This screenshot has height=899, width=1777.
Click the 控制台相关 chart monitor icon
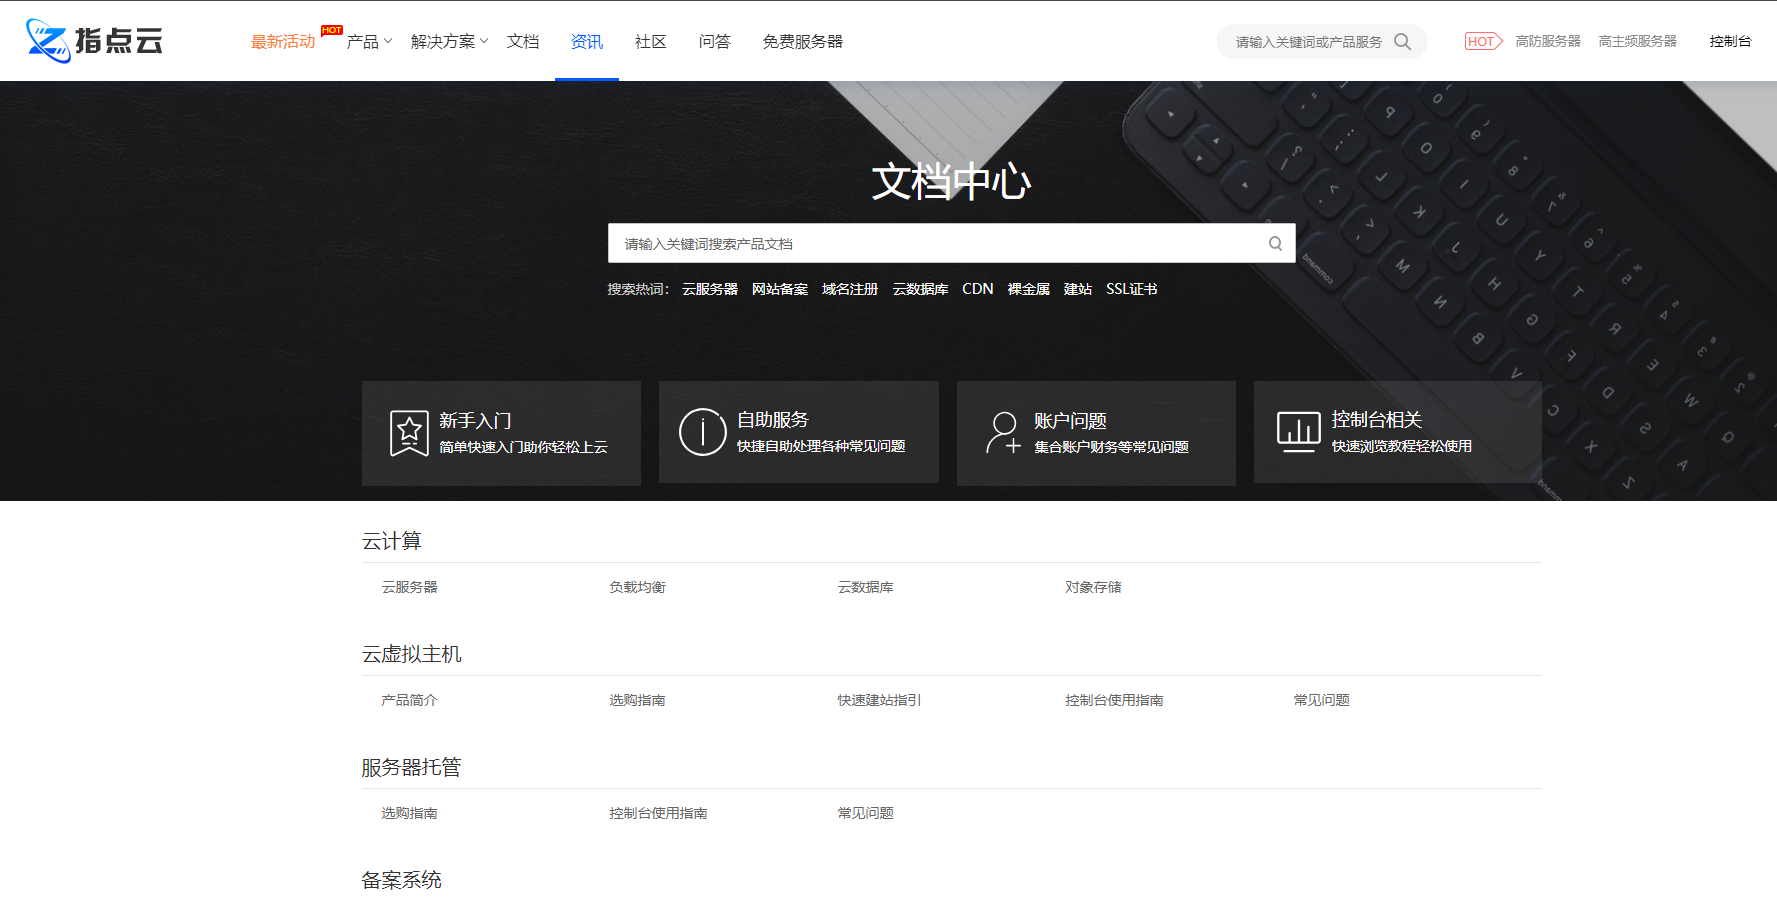[1298, 432]
